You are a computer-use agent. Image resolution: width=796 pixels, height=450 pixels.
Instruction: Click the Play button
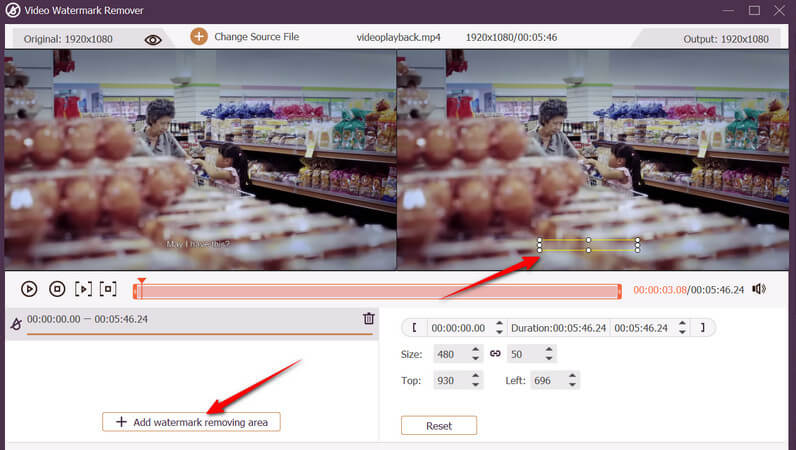(x=29, y=289)
